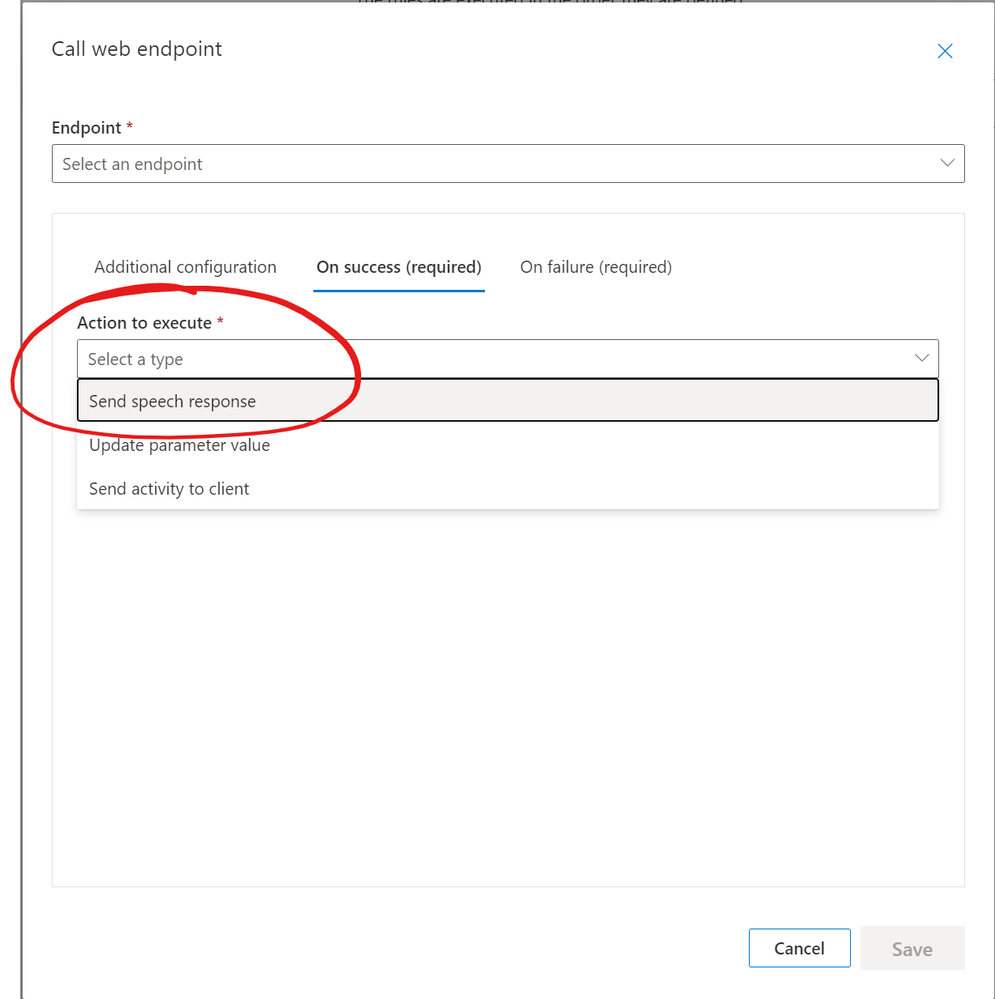Click the empty panel area below the options list
Viewport: 995px width, 999px height.
pos(508,700)
